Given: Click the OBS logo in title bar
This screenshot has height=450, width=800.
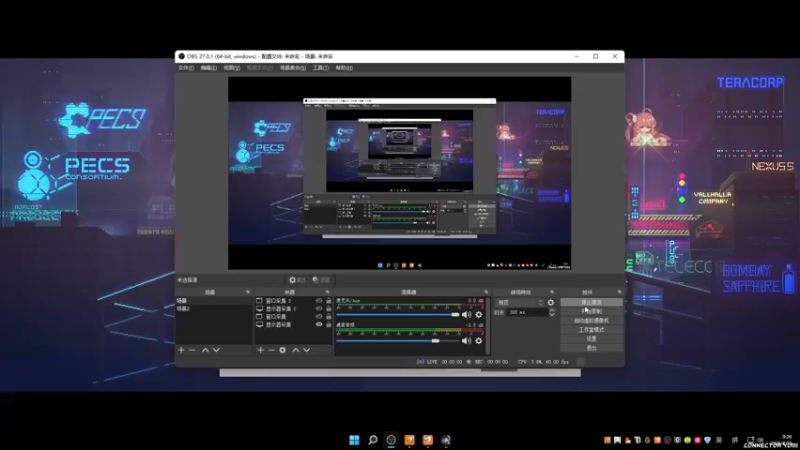Looking at the screenshot, I should (x=182, y=56).
